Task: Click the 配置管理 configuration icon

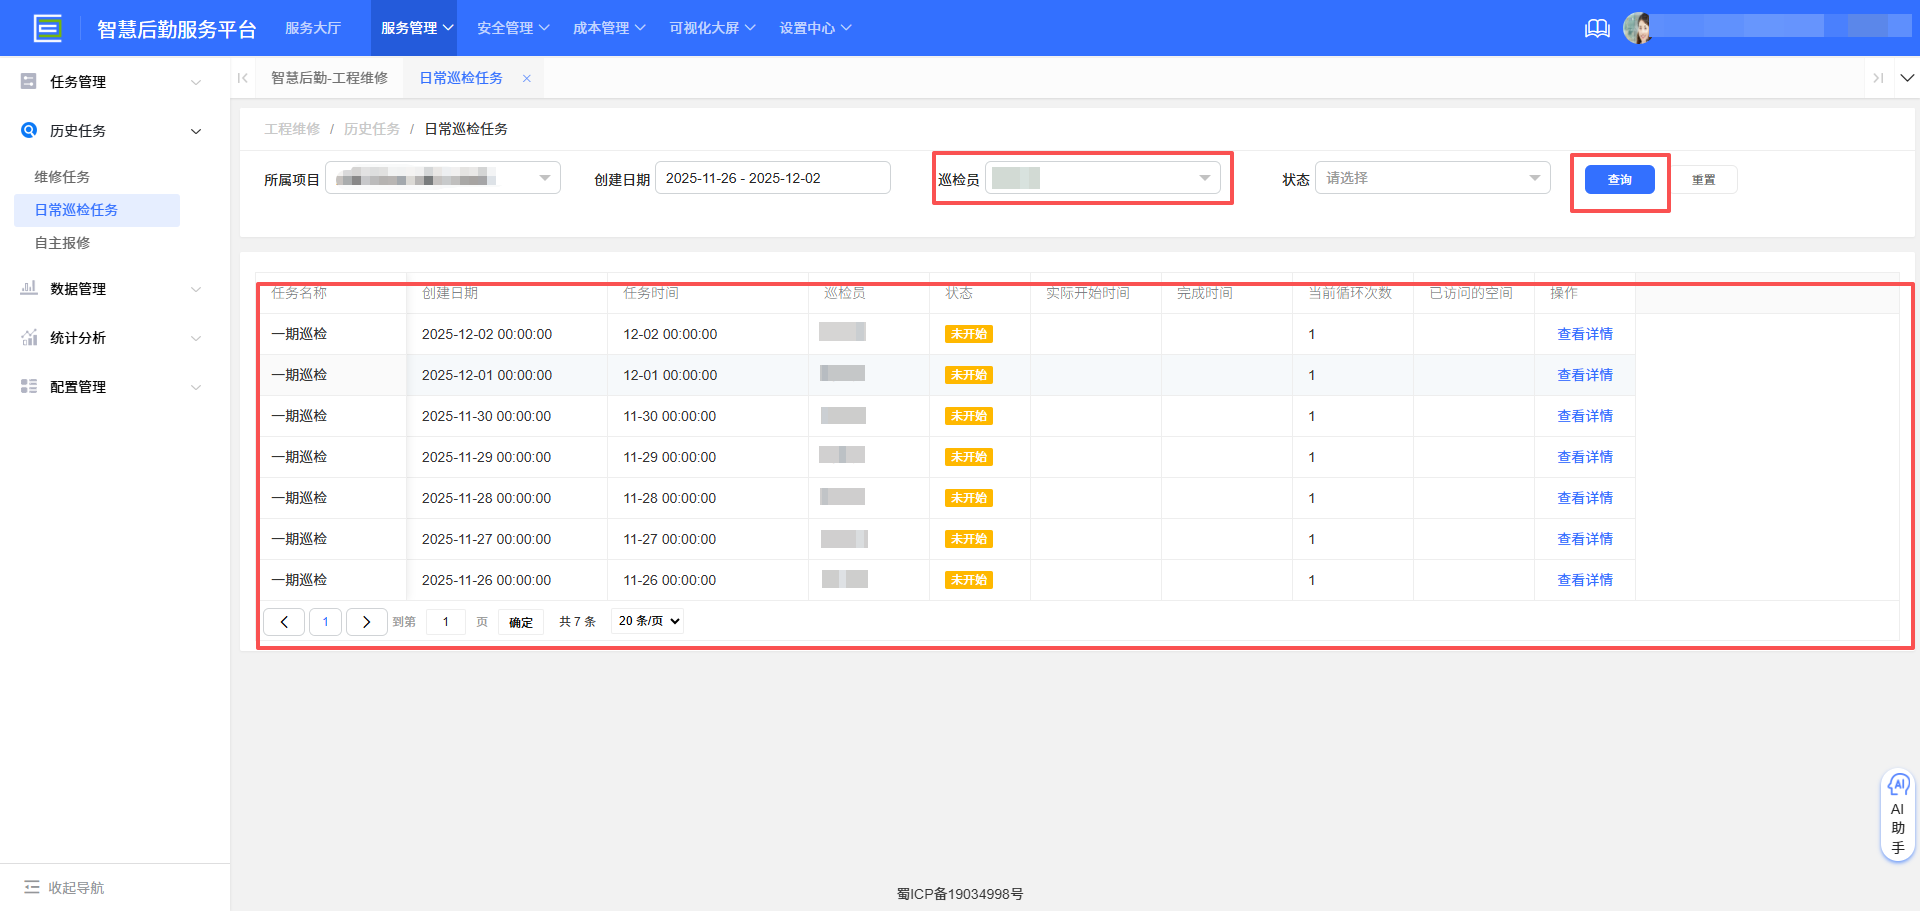Action: [x=28, y=386]
